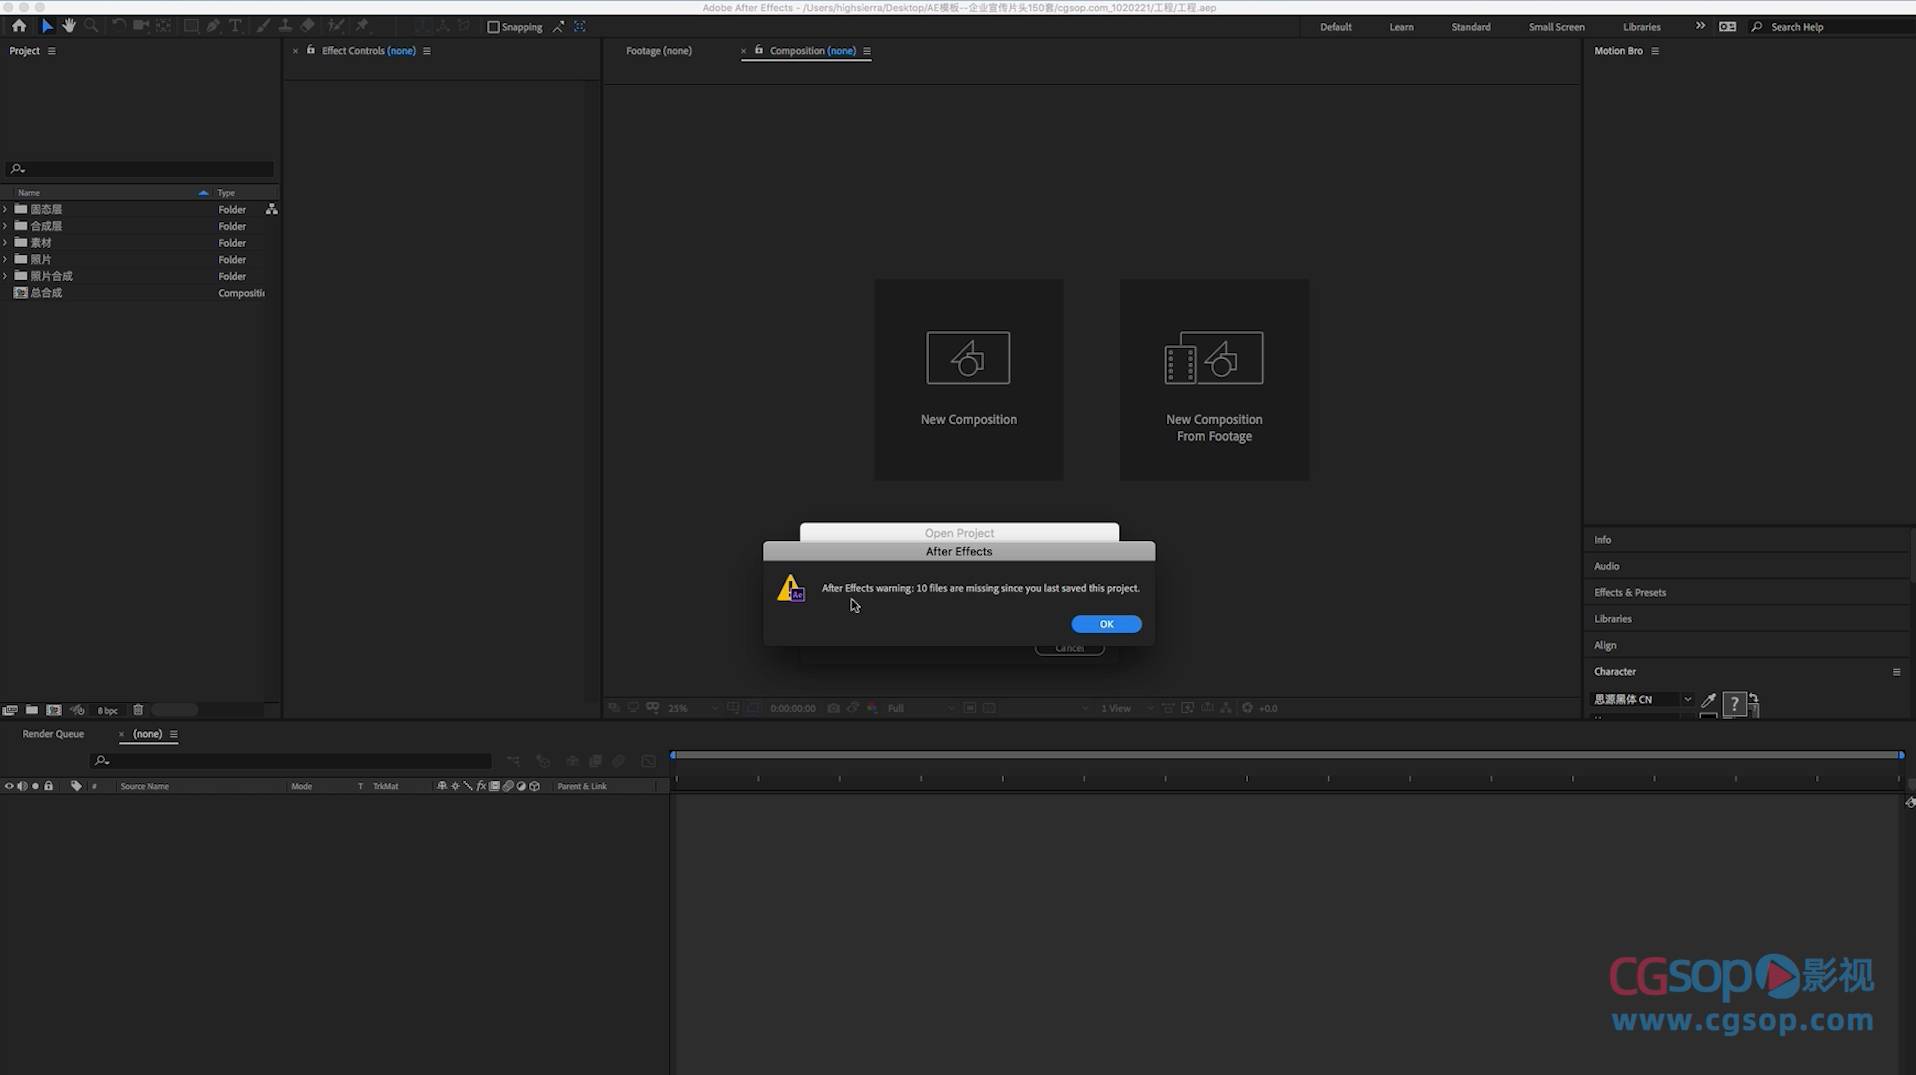Open the font family dropdown in Character
Viewport: 1916px width, 1075px height.
point(1687,700)
